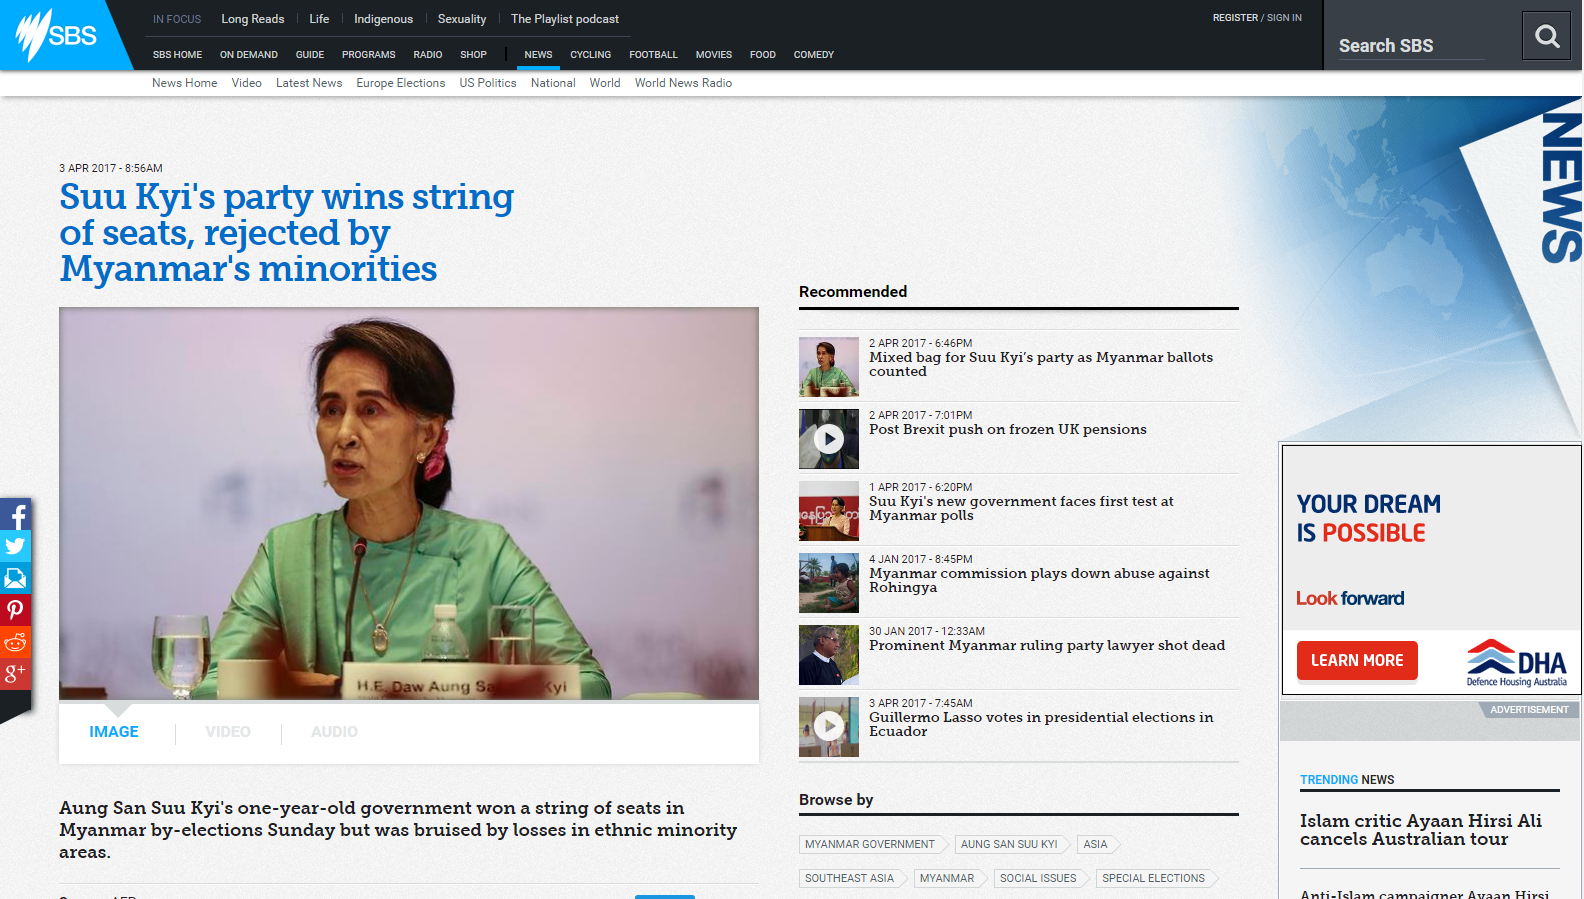This screenshot has height=899, width=1584.
Task: Open SBS HOME in the main menu
Action: tap(177, 55)
